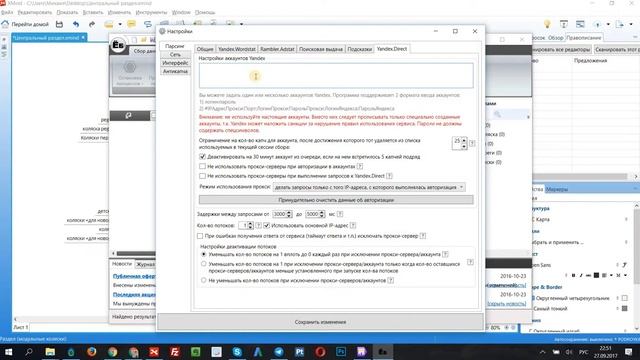Open the Инструменты menu in XMind
Image resolution: width=640 pixels, height=360 pixels.
click(x=151, y=12)
